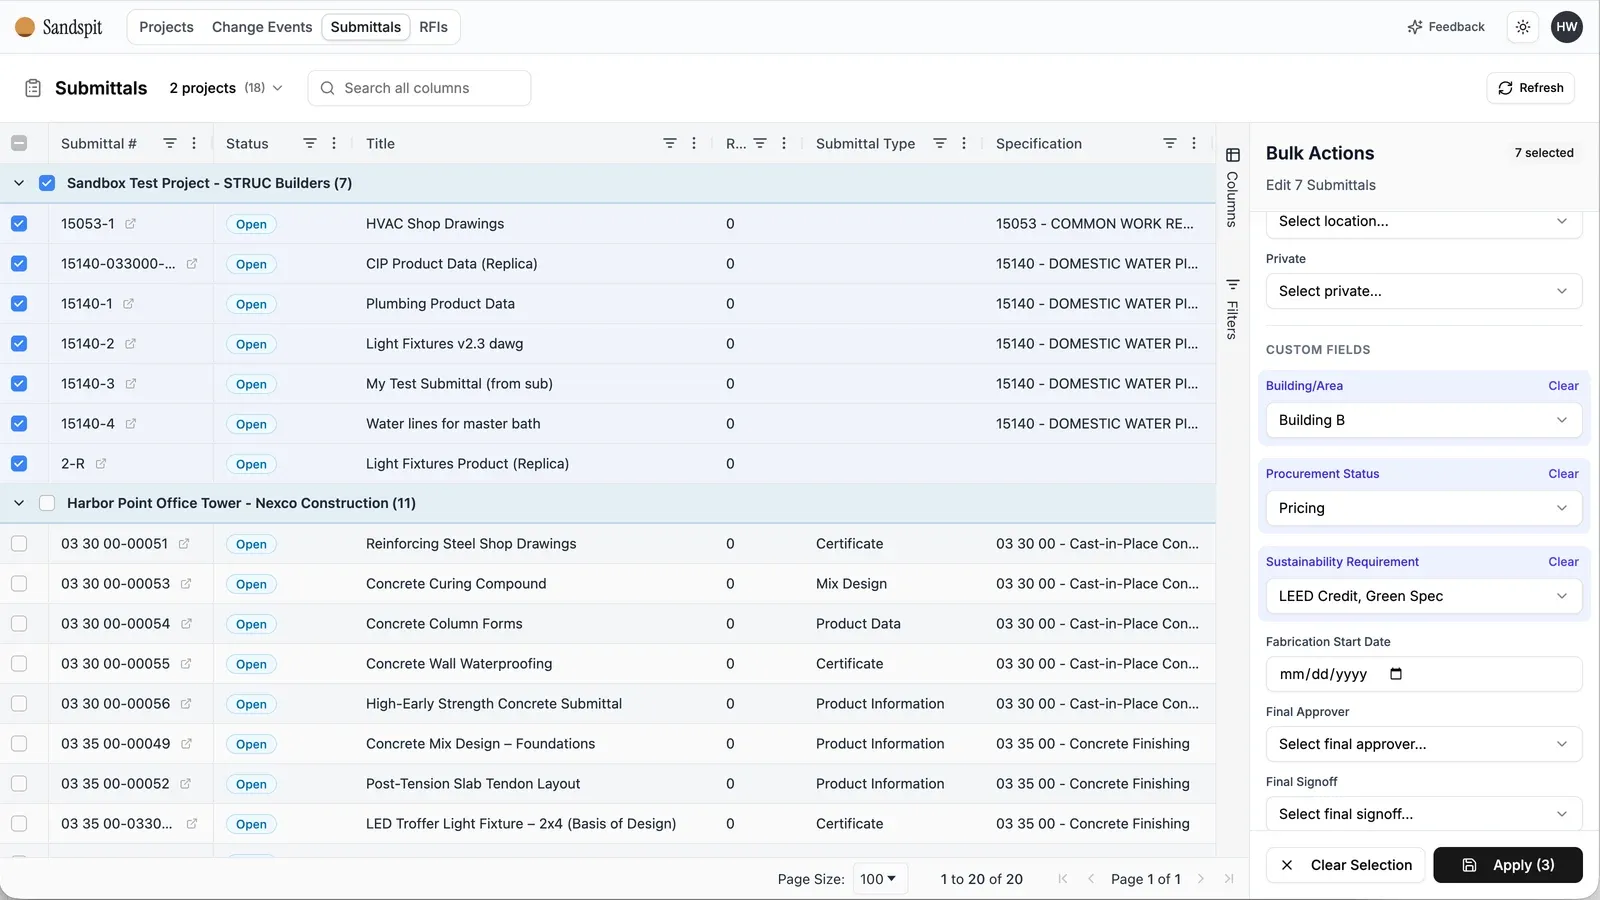Switch to the Change Events tab

pyautogui.click(x=262, y=27)
